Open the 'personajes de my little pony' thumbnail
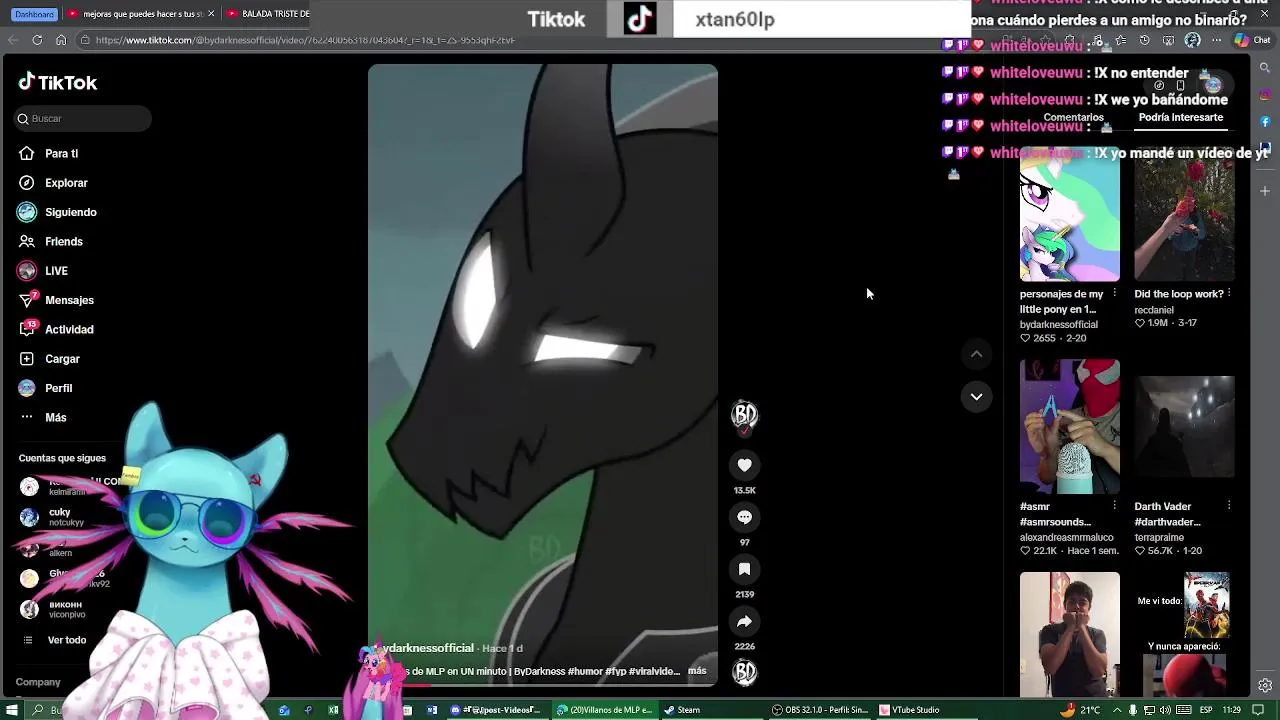This screenshot has width=1280, height=720. (1069, 215)
